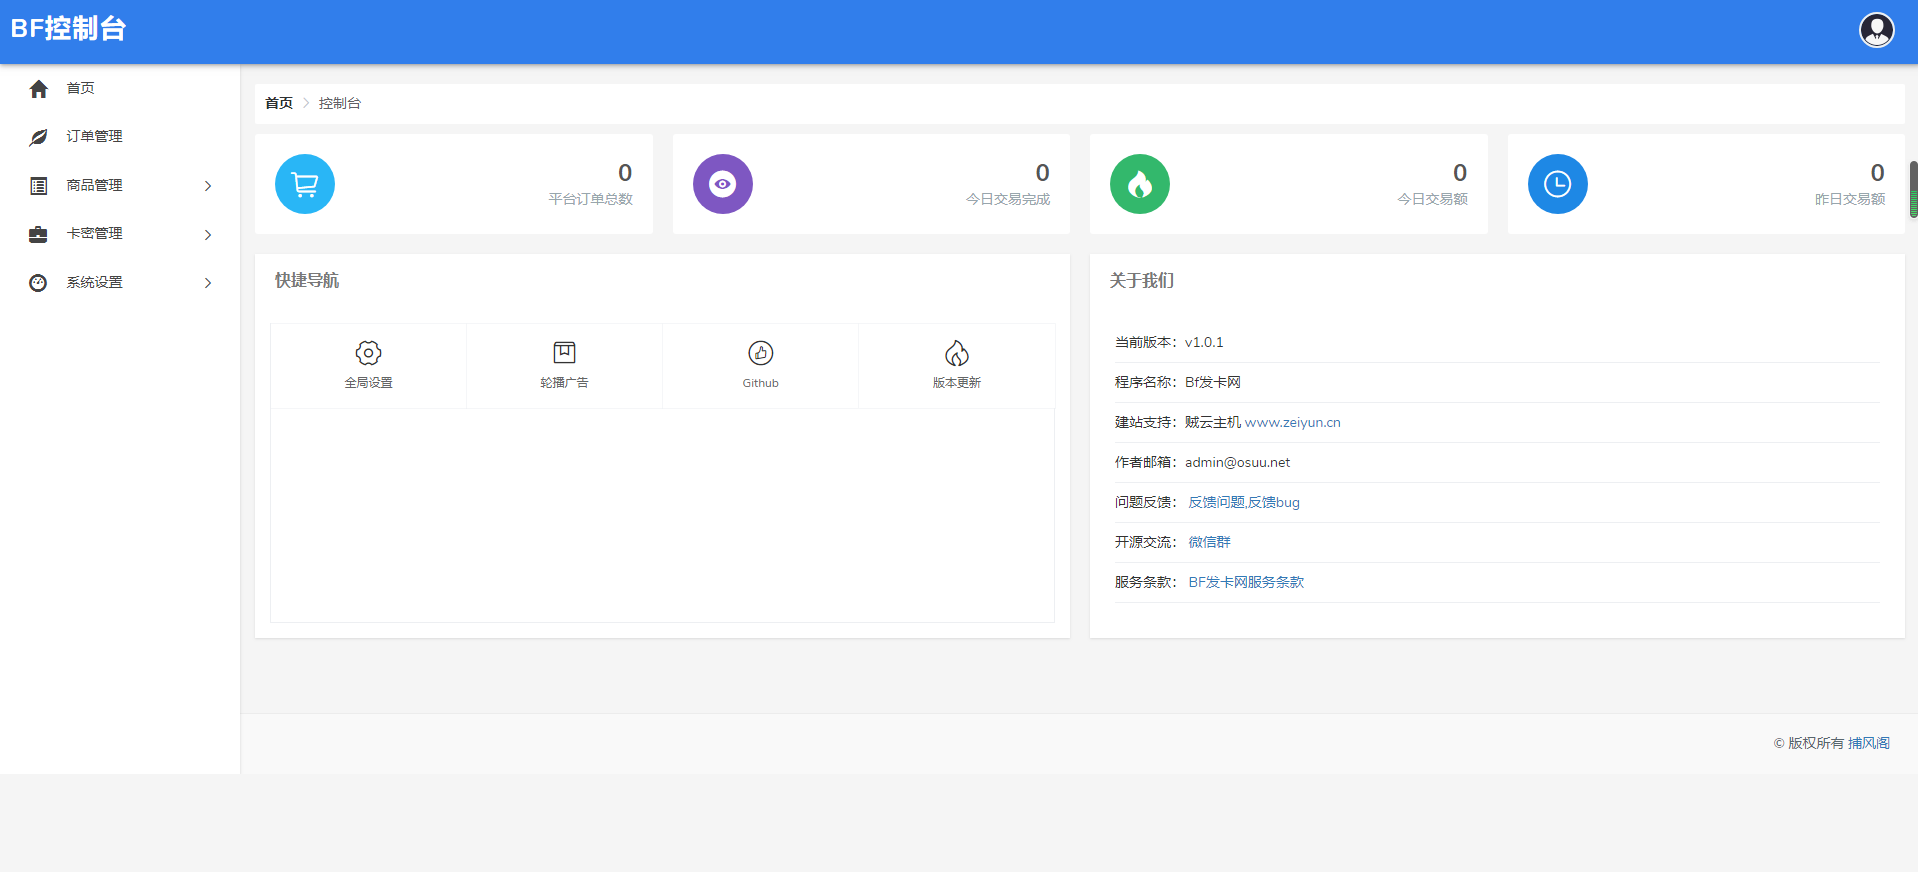Click the 反馈问题,反馈bug link
This screenshot has width=1918, height=872.
coord(1243,503)
